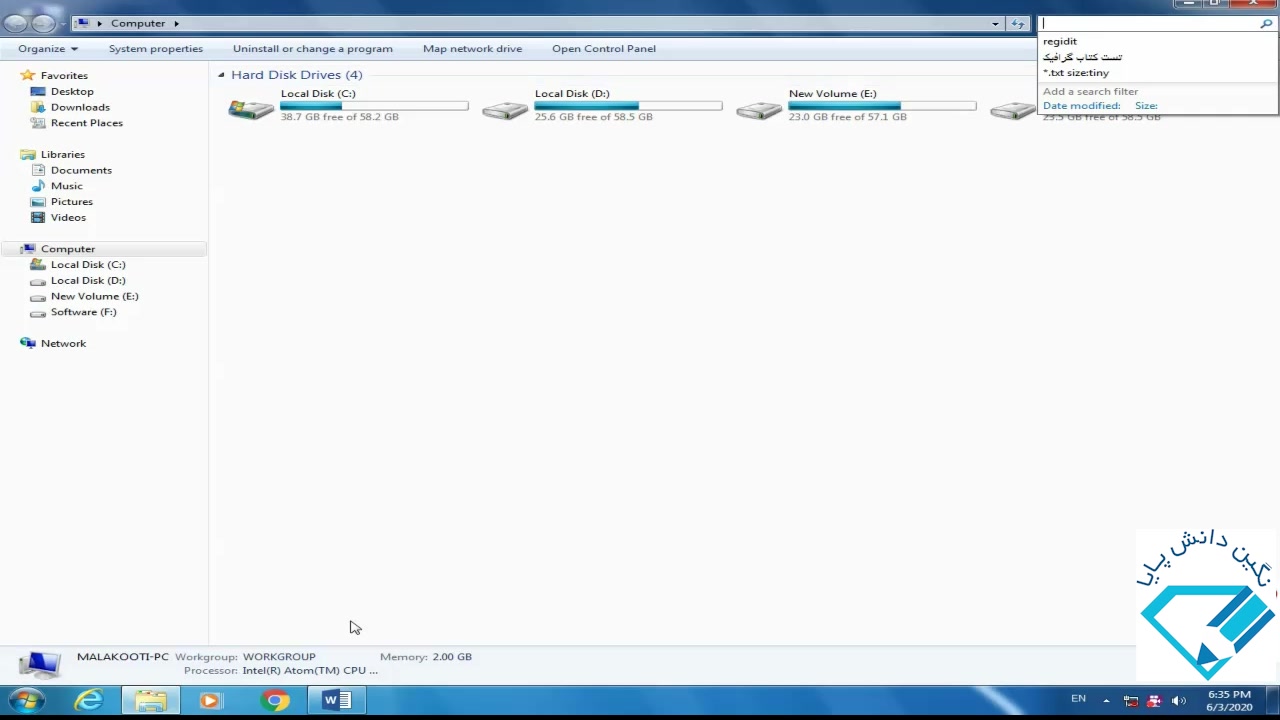The height and width of the screenshot is (720, 1280).
Task: Click System properties in the toolbar
Action: 156,49
